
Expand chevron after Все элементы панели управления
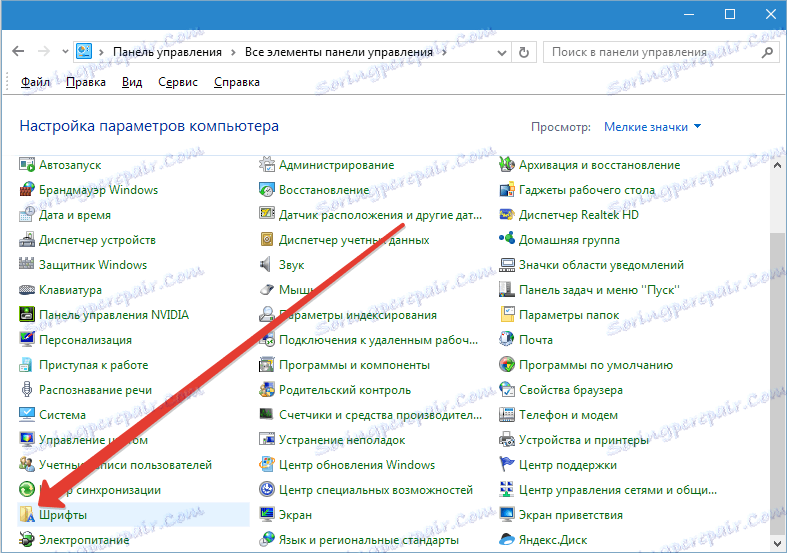click(444, 52)
